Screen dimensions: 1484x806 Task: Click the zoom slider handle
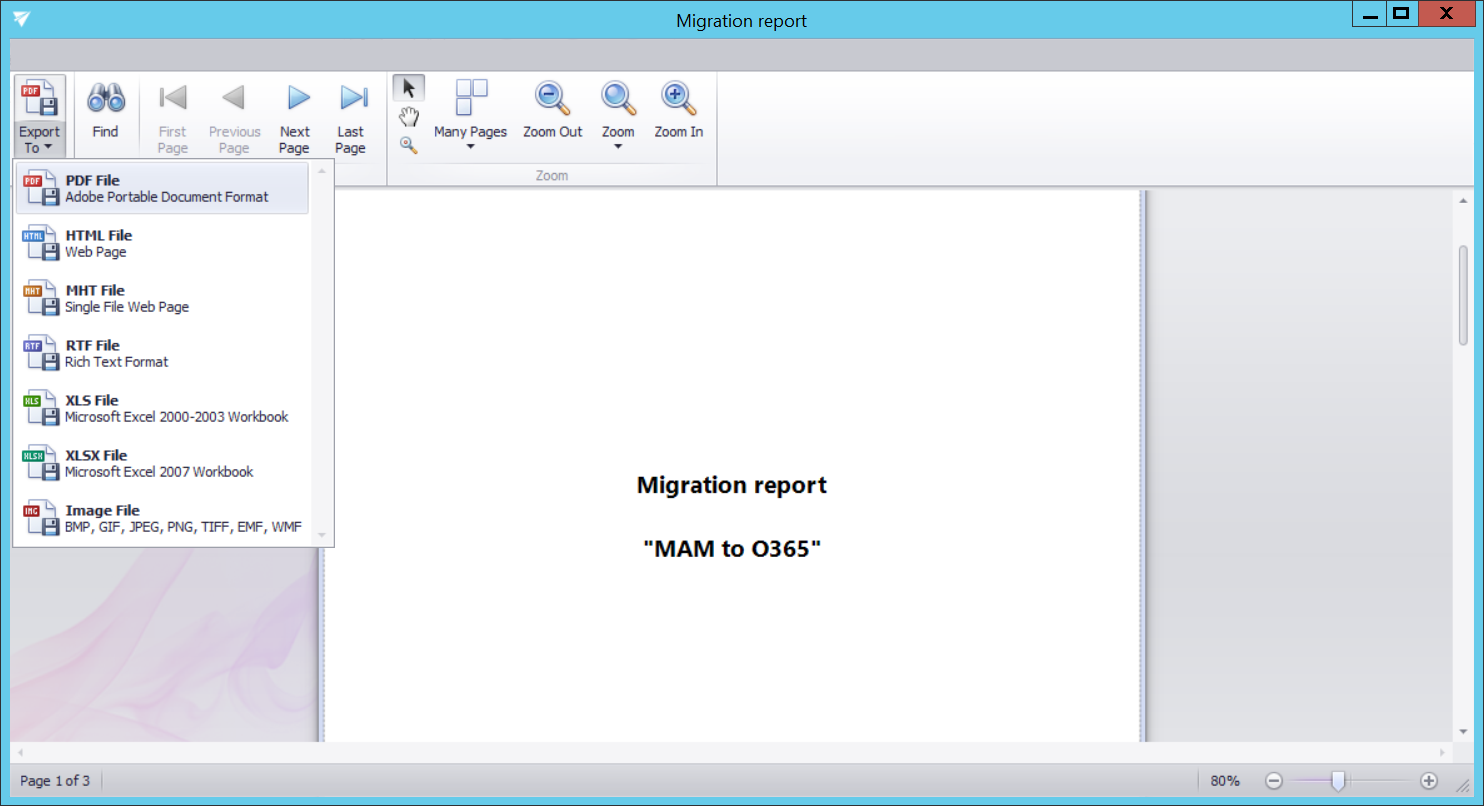point(1338,781)
